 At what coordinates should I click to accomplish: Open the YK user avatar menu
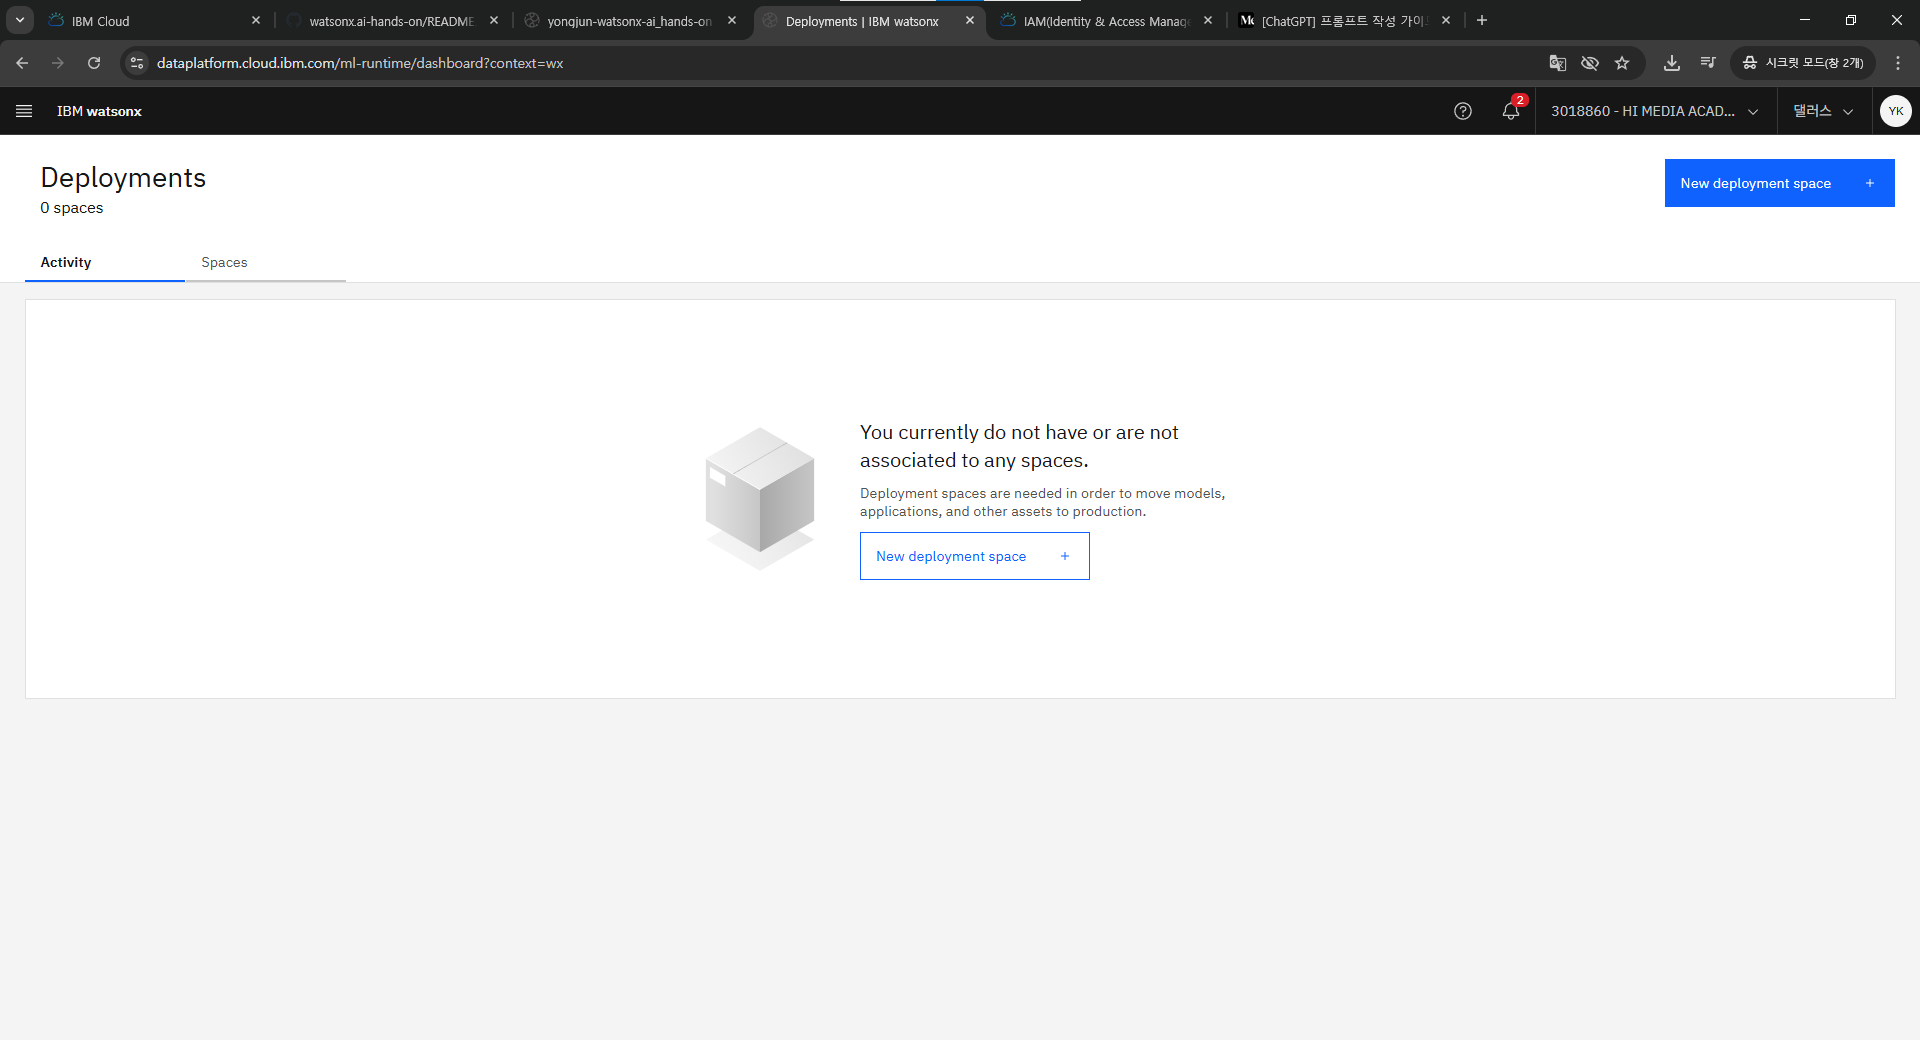click(x=1895, y=111)
